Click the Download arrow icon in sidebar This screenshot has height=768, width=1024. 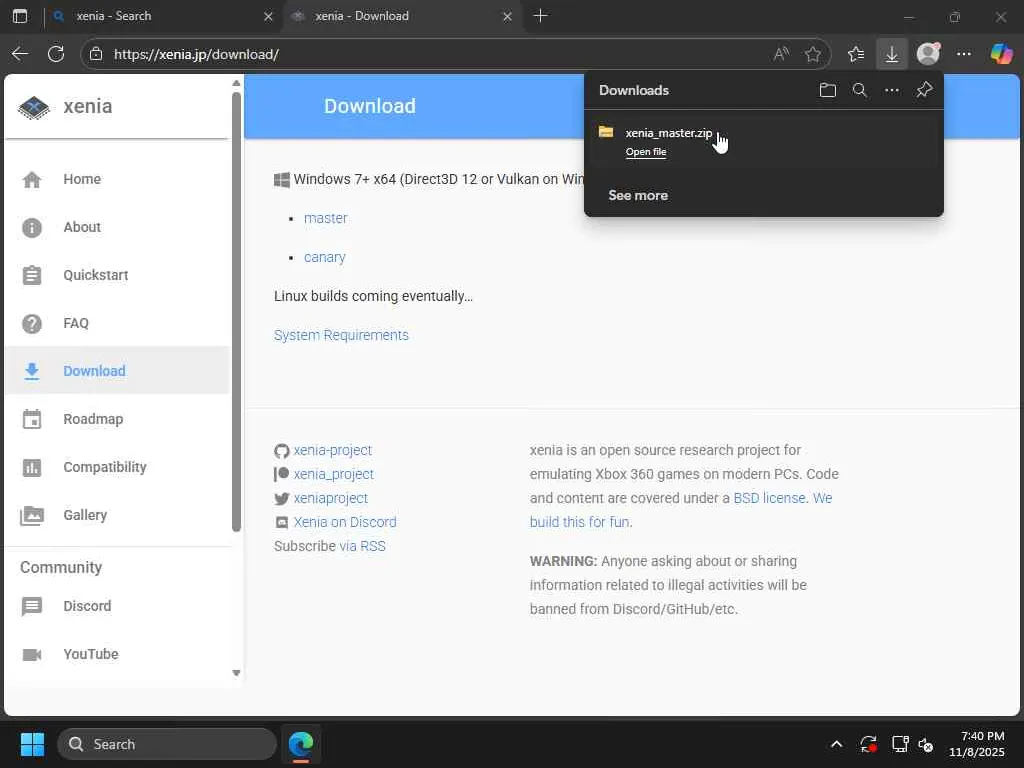click(x=31, y=371)
